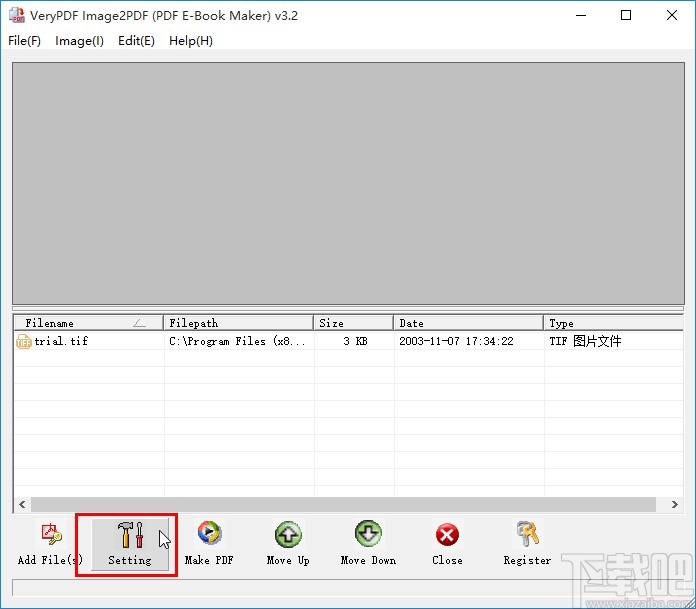Screen dimensions: 696x609
Task: Open the File(F) menu
Action: tap(24, 41)
